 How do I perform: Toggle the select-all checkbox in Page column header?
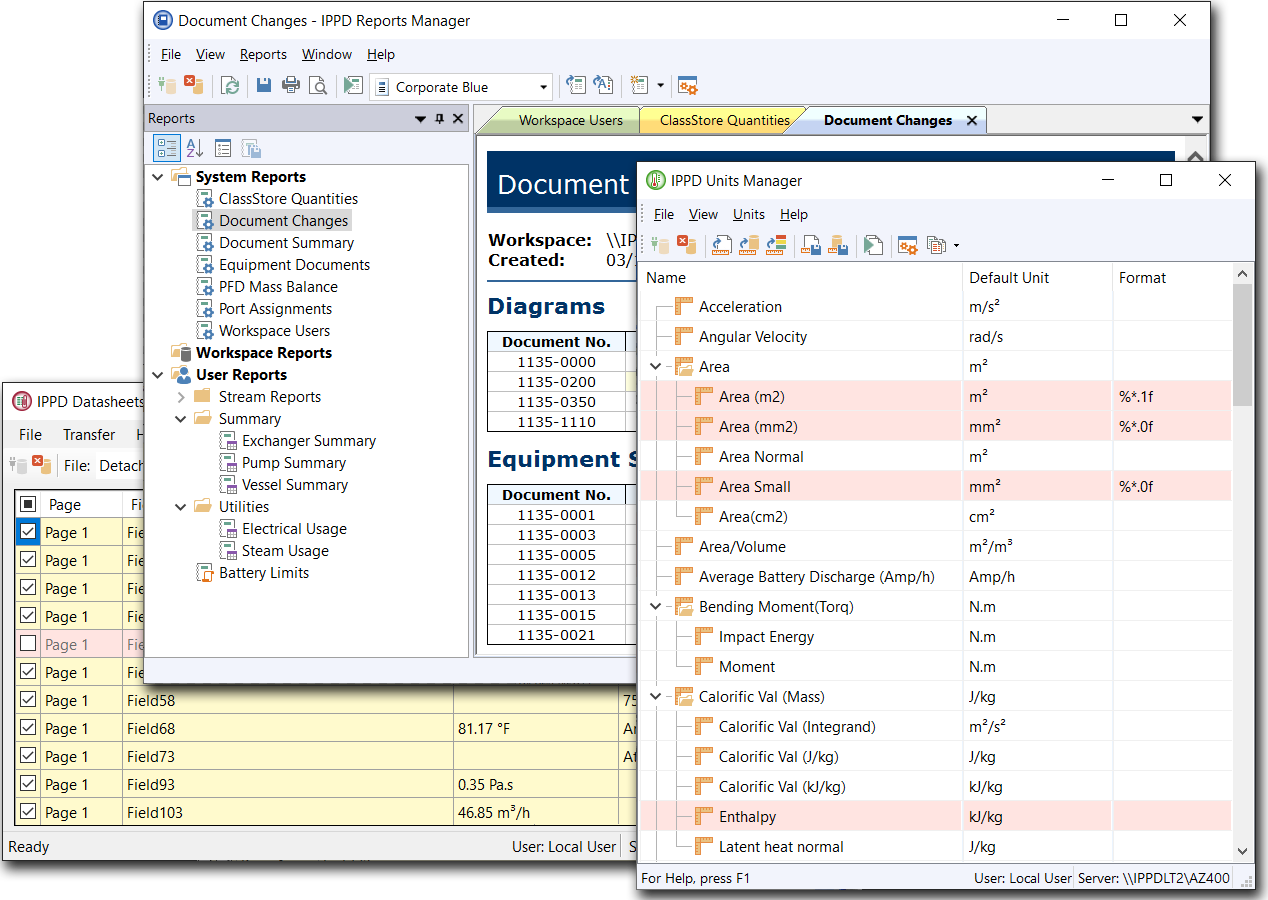point(28,505)
